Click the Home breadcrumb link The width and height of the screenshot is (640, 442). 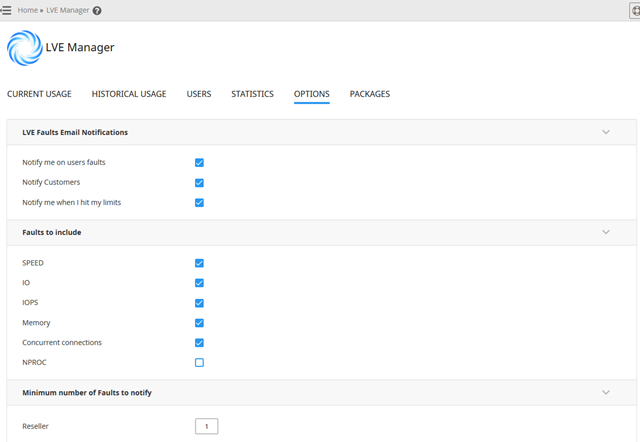point(27,10)
